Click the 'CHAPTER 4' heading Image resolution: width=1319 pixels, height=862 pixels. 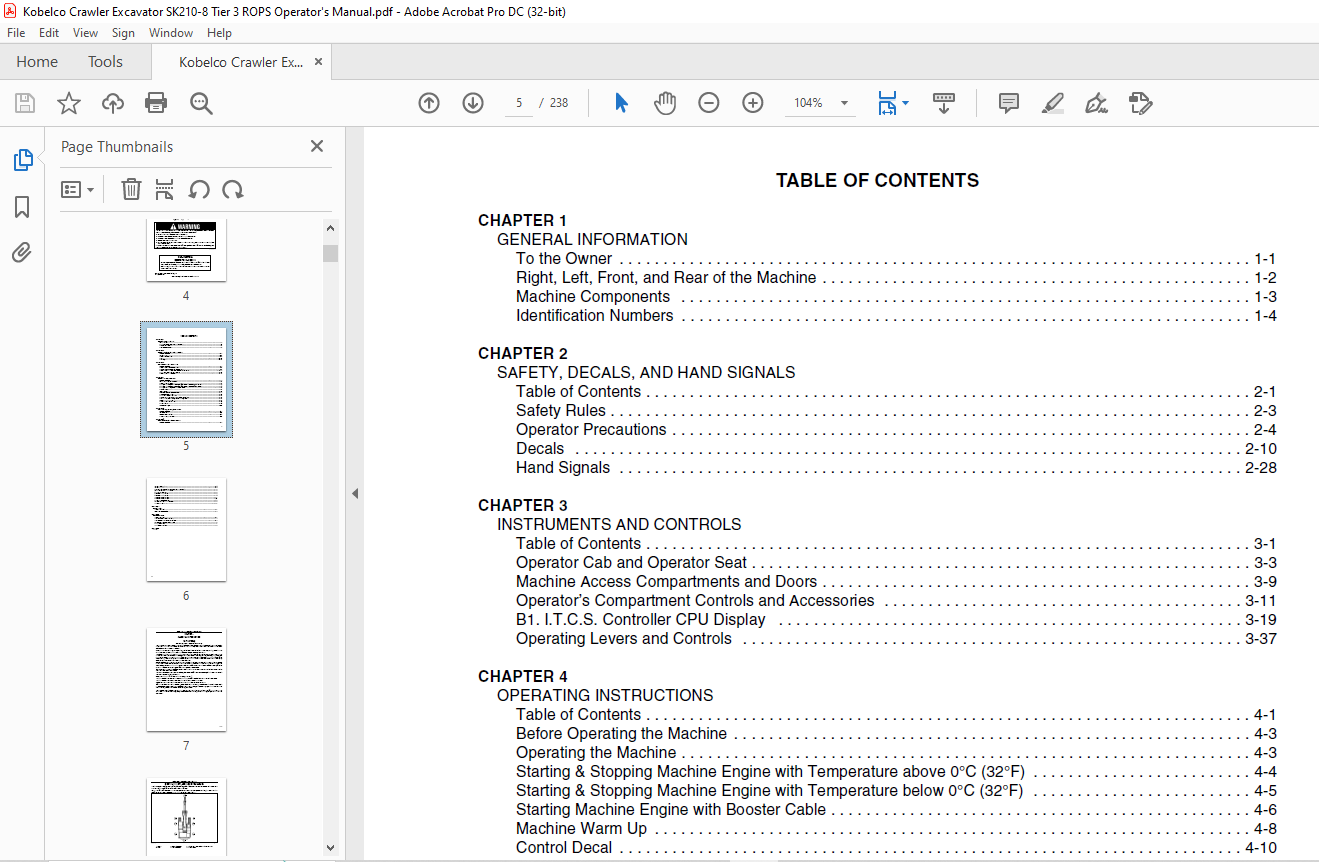coord(523,677)
